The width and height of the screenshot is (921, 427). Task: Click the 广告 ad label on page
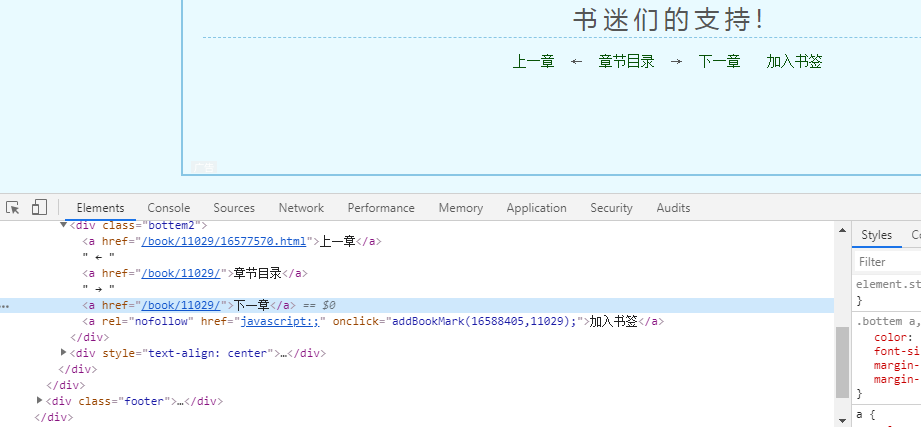(x=204, y=168)
